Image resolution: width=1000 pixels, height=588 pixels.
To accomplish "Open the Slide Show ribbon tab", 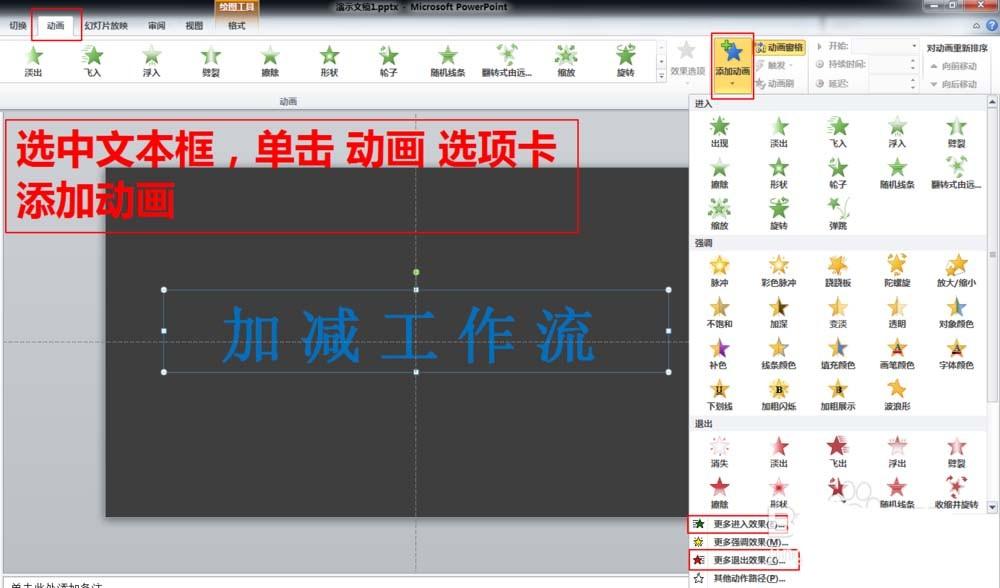I will click(x=106, y=26).
